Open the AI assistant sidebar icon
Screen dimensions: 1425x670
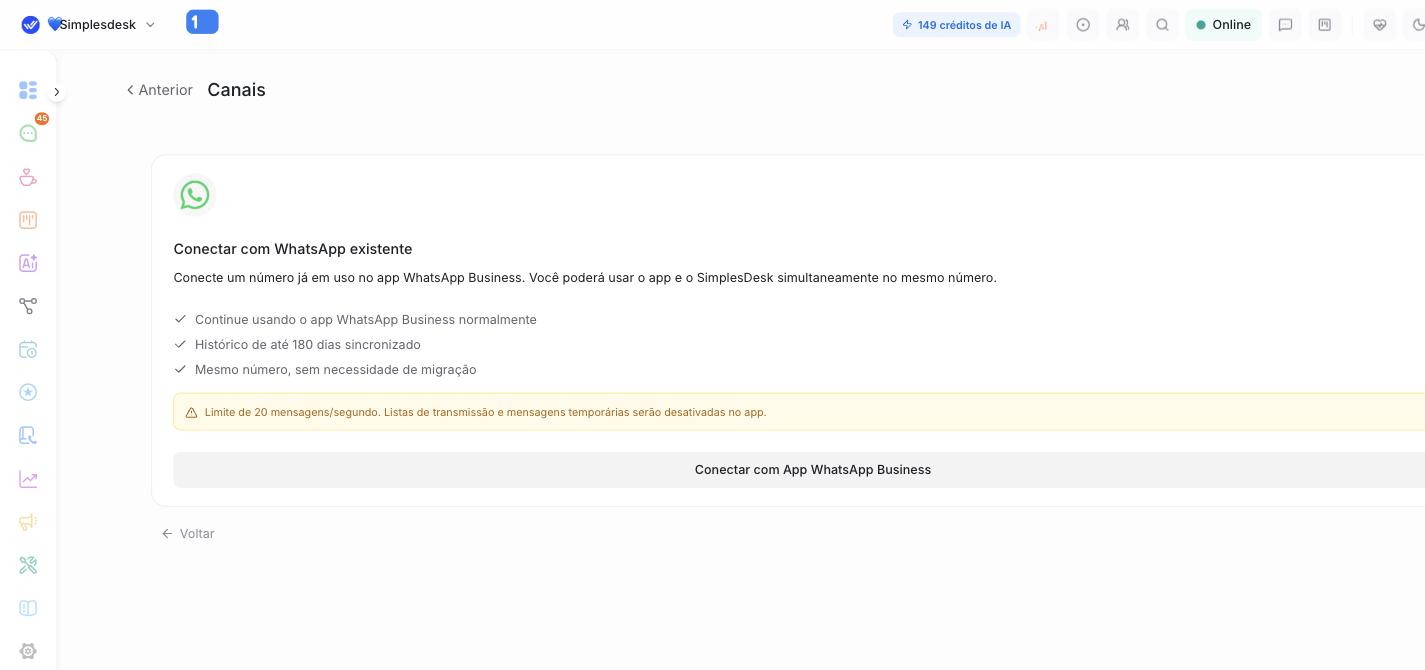click(x=28, y=263)
